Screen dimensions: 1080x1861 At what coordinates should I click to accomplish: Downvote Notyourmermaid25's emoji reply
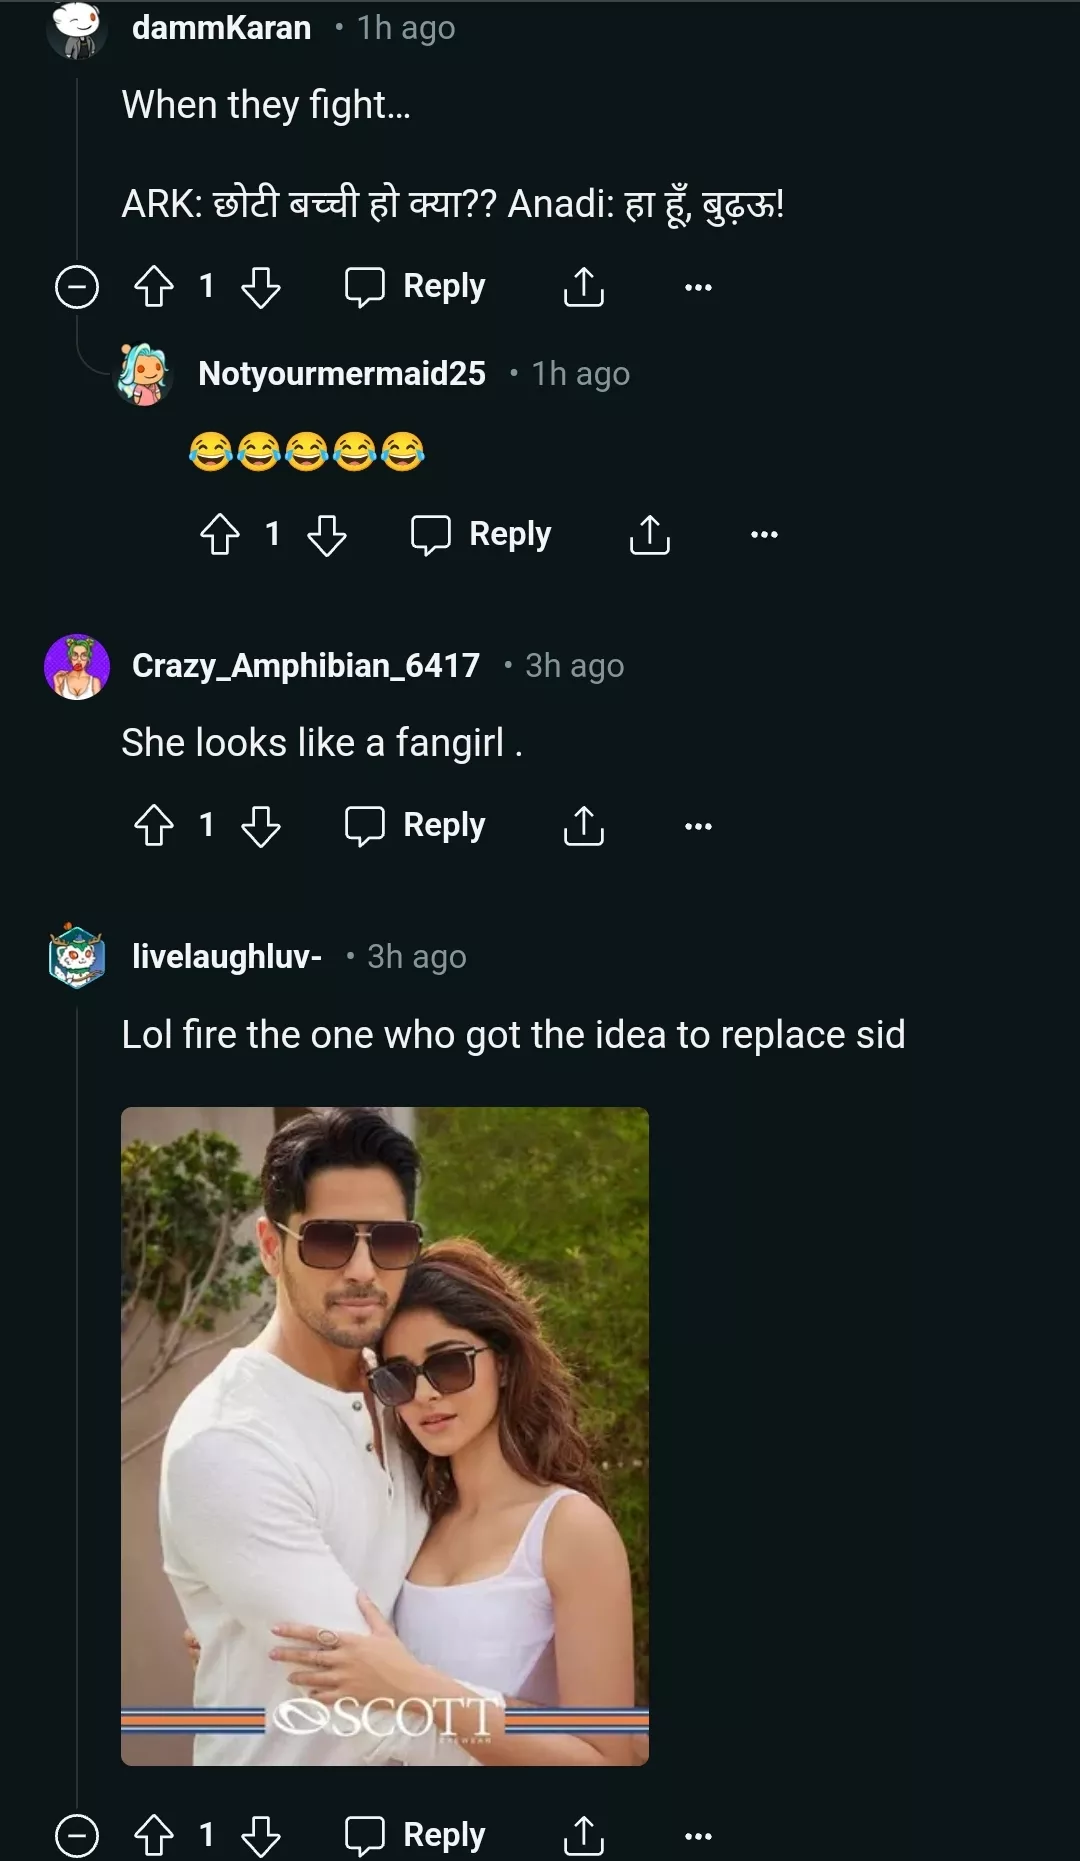(x=327, y=535)
